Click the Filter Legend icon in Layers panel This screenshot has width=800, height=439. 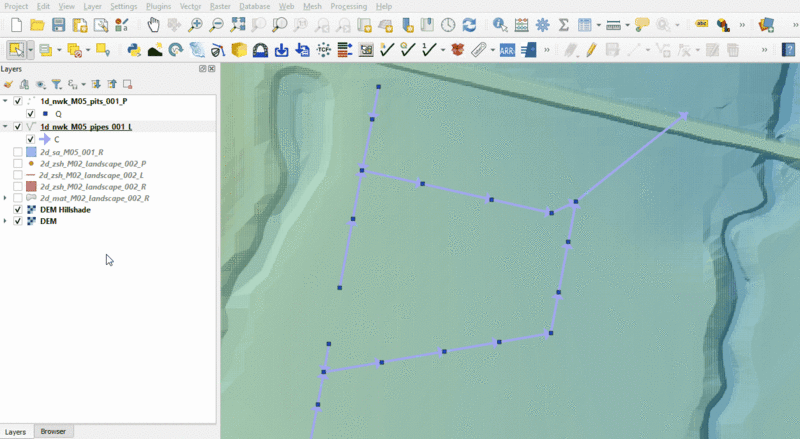pyautogui.click(x=56, y=85)
